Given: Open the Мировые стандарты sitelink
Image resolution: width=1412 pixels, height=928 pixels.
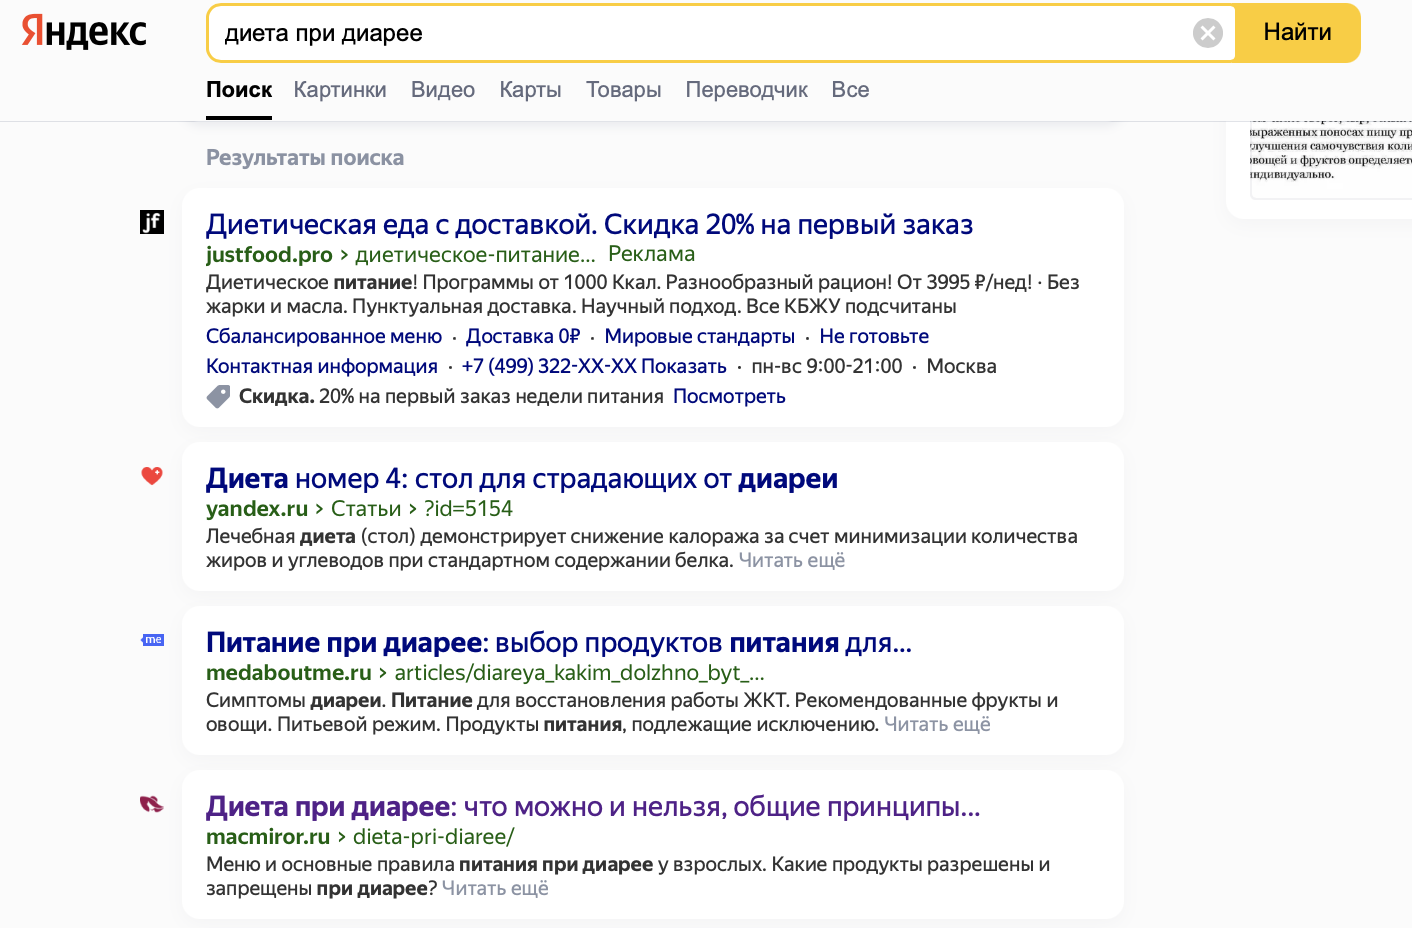Looking at the screenshot, I should click(x=700, y=336).
